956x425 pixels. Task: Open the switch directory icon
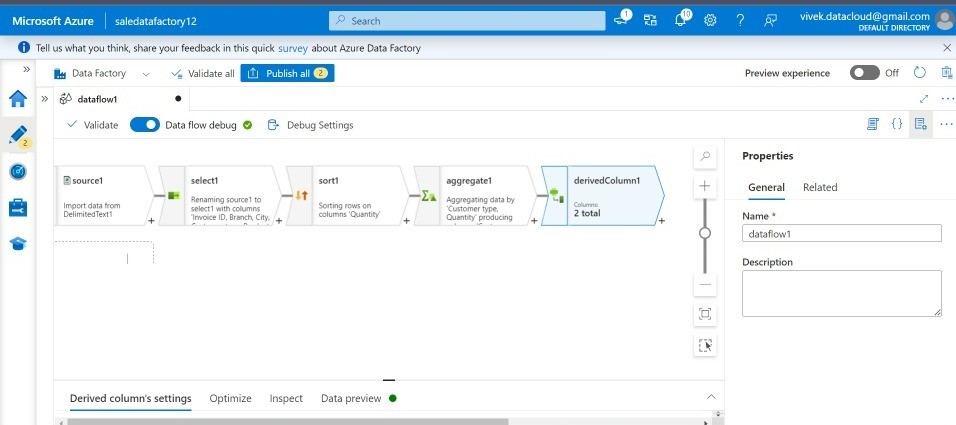click(651, 20)
